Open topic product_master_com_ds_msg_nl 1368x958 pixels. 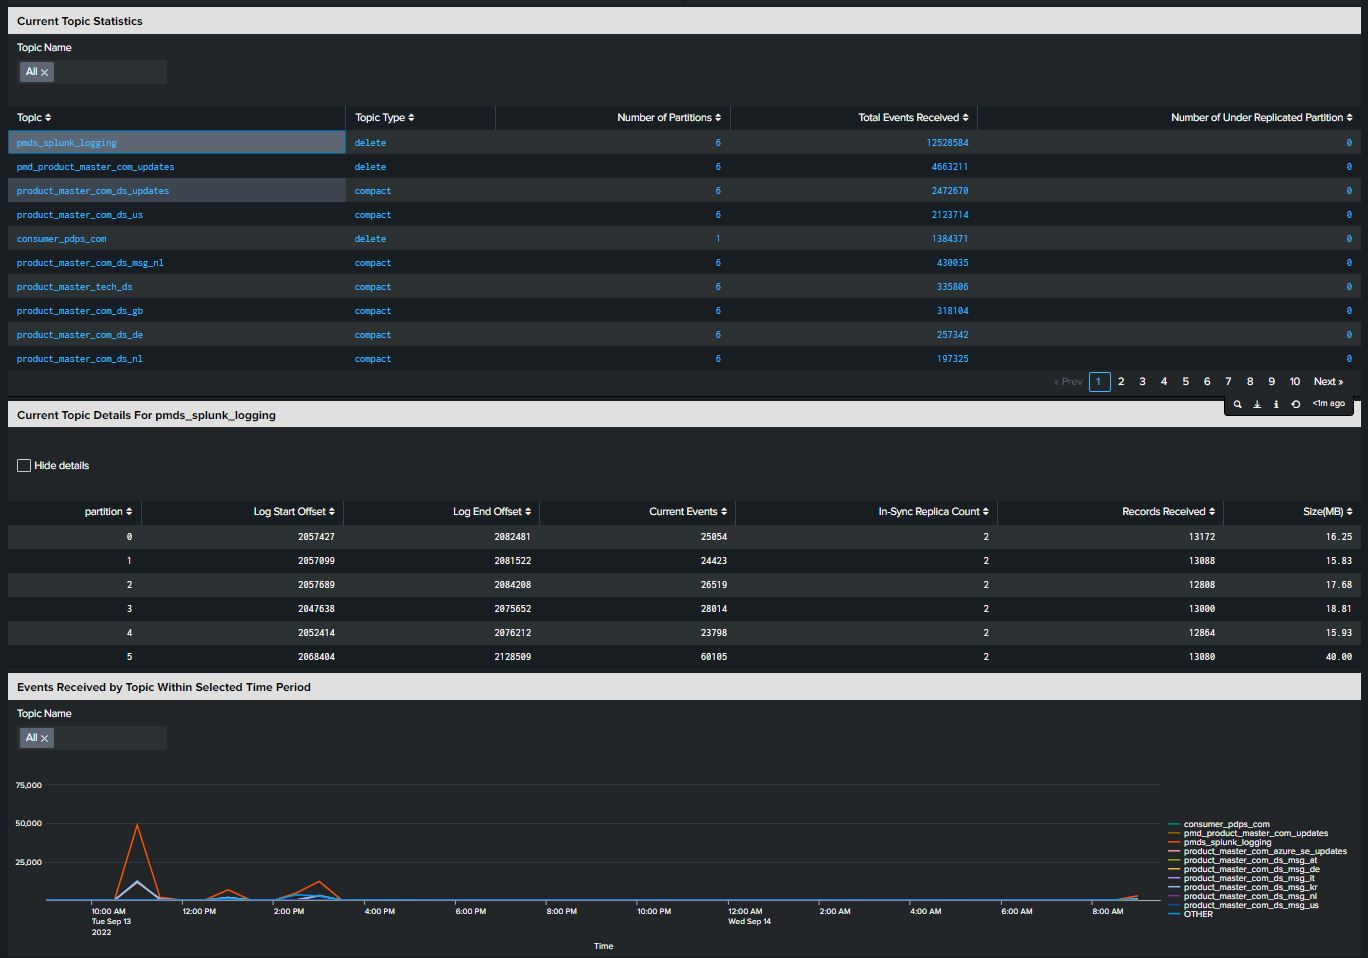pyautogui.click(x=90, y=263)
